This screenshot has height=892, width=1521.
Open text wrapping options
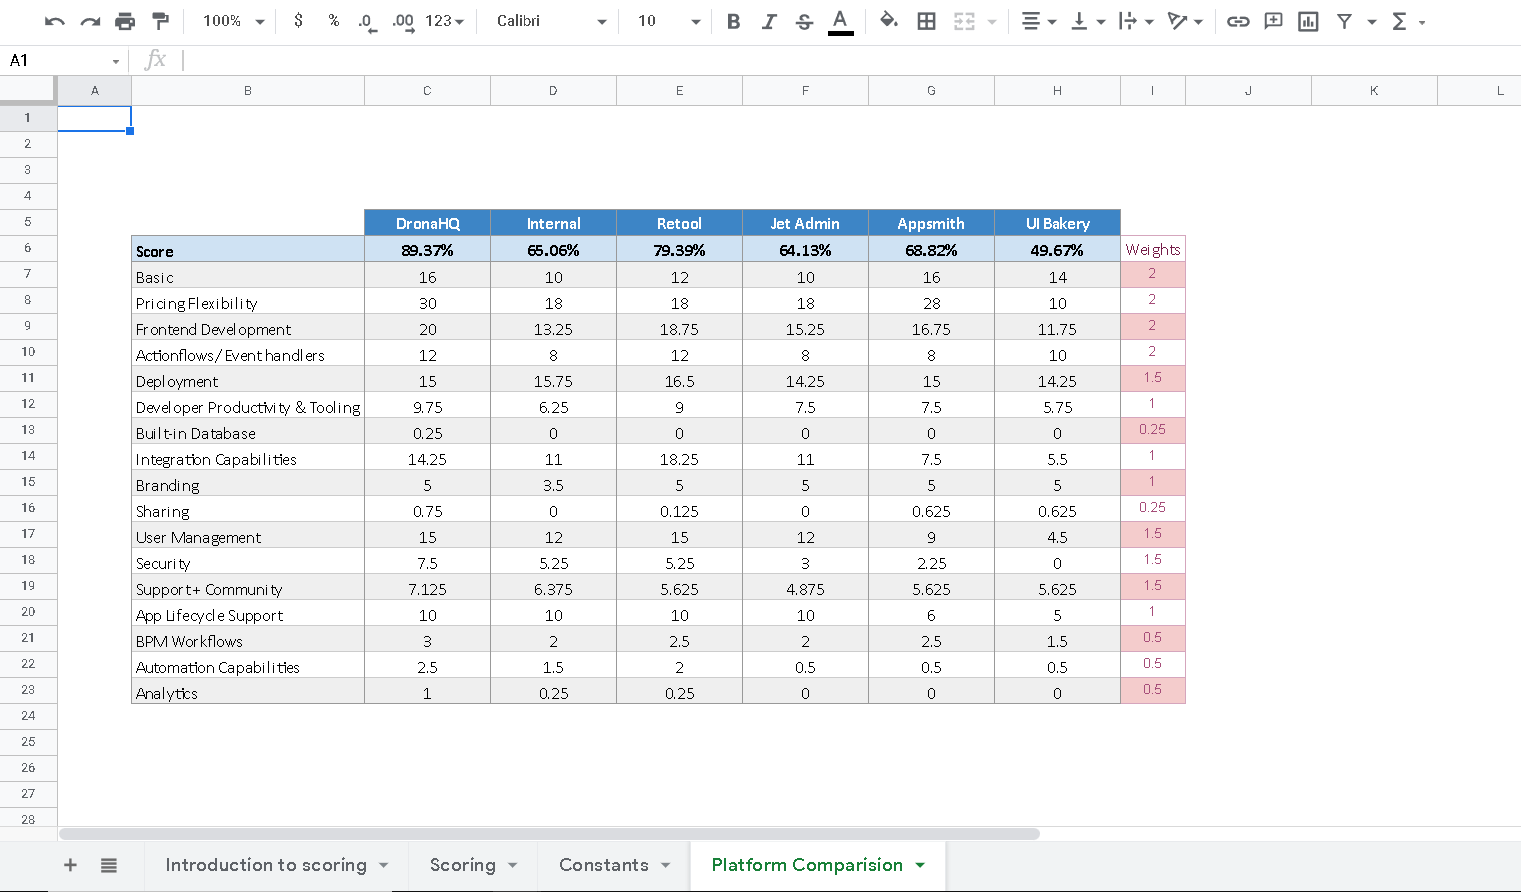tap(1136, 21)
